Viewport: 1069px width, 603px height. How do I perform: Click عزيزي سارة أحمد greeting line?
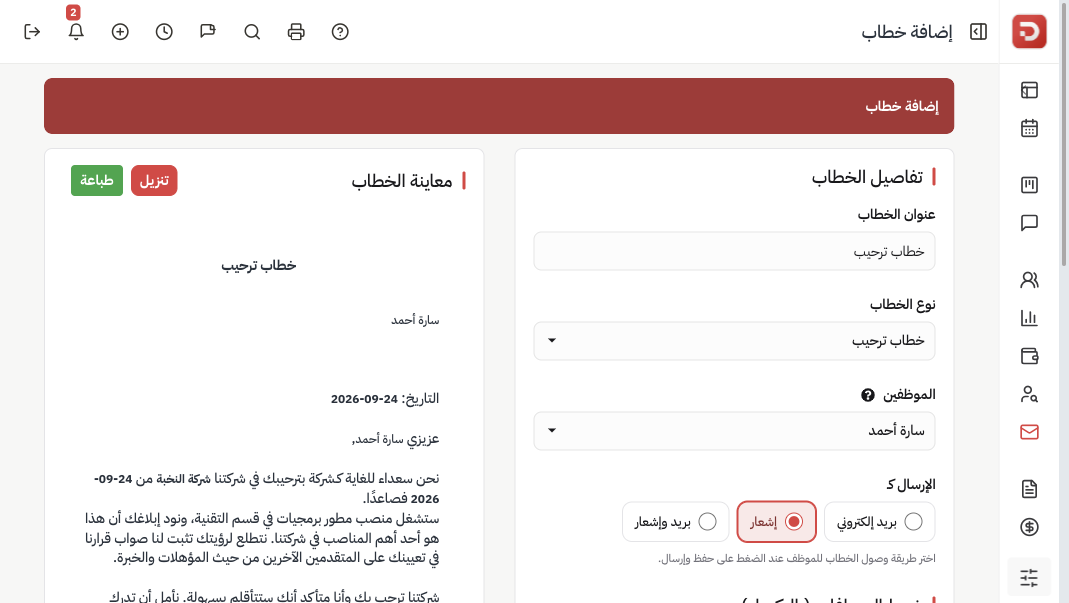(x=395, y=439)
